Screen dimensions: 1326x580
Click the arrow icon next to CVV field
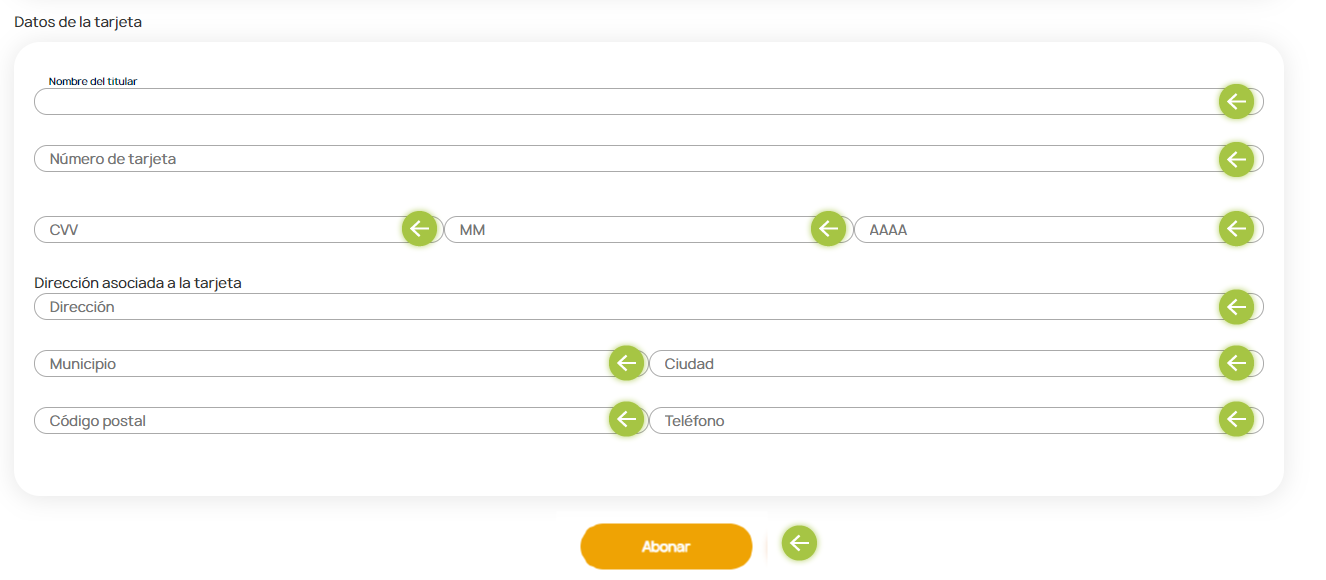click(420, 229)
